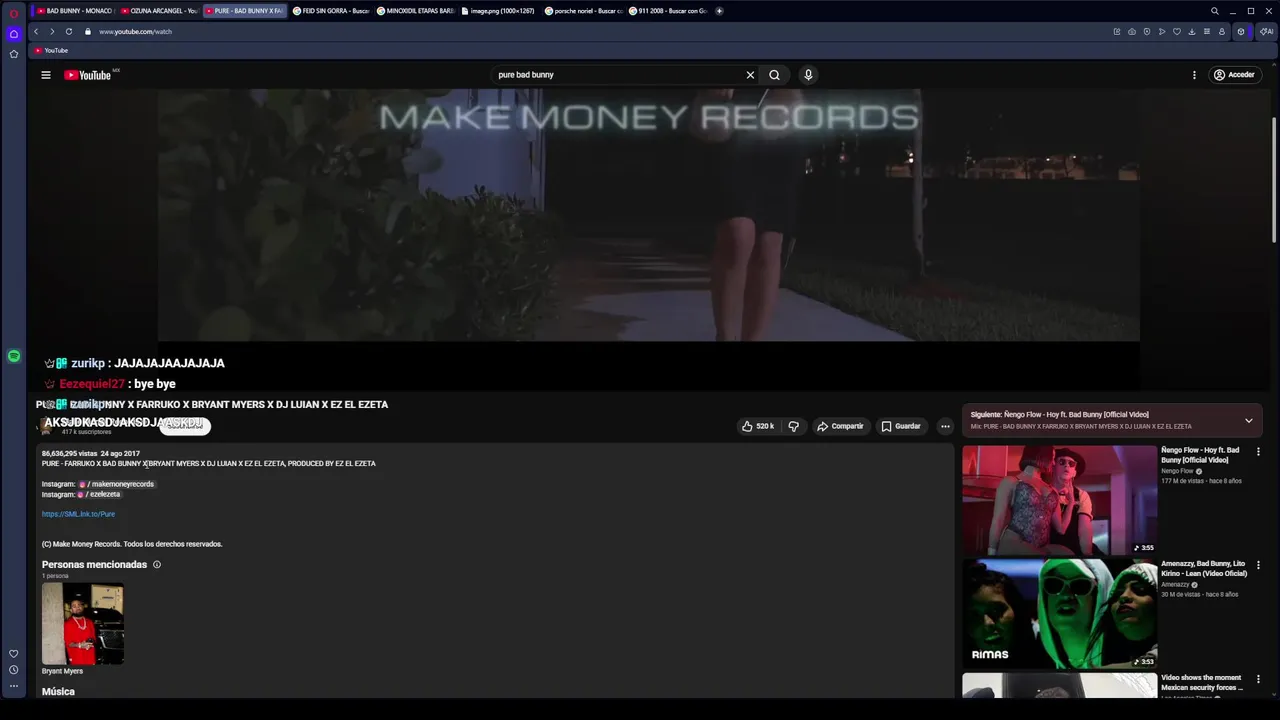Open YouTube settings three-dot menu
The height and width of the screenshot is (720, 1280).
coord(1194,75)
